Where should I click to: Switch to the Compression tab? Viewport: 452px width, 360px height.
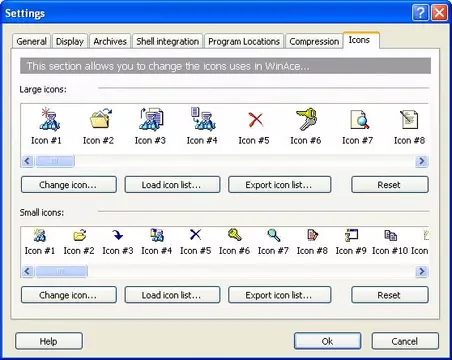click(314, 41)
